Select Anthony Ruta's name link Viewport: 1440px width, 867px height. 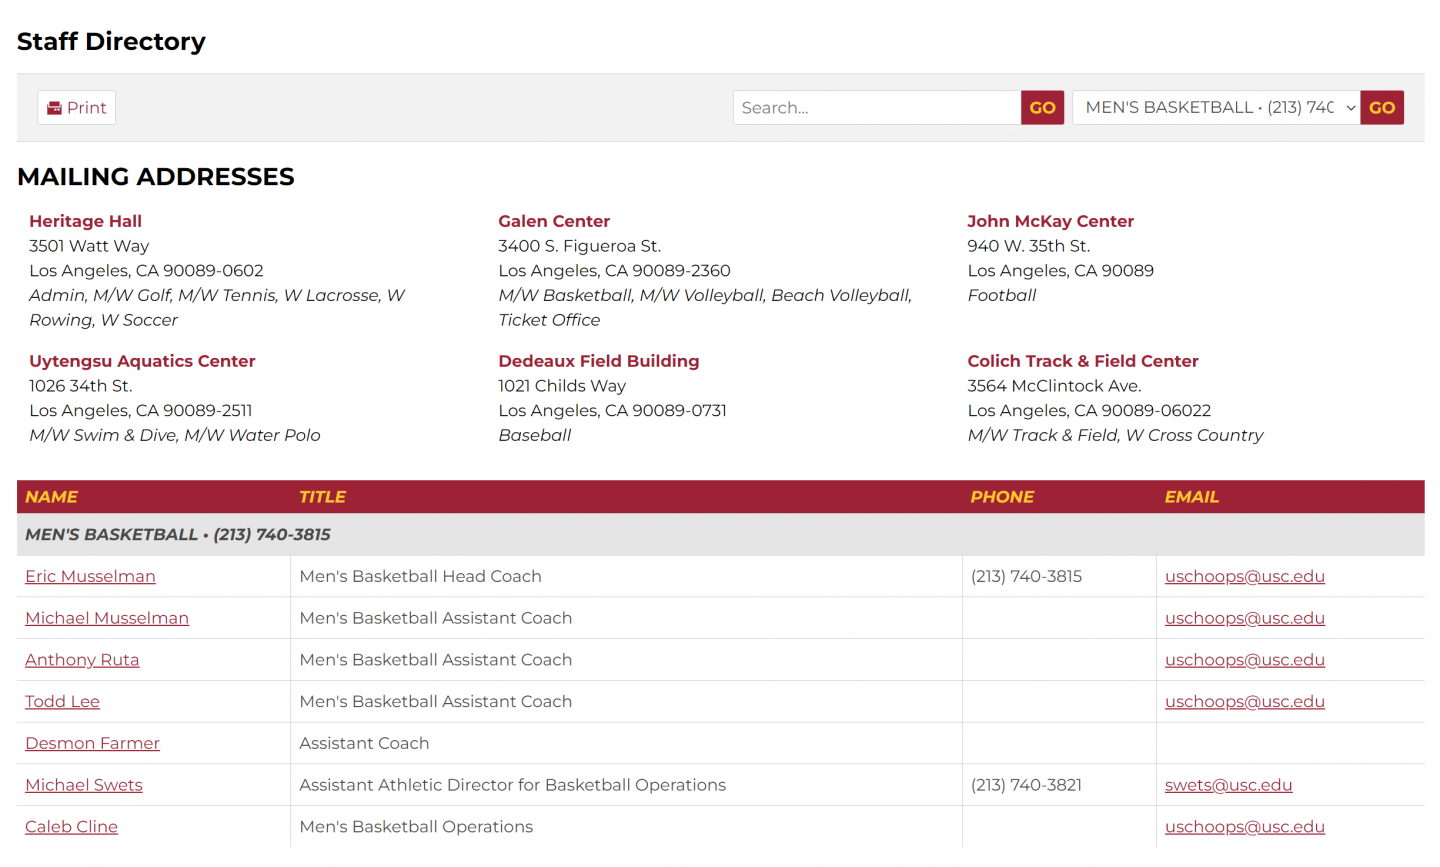tap(82, 660)
